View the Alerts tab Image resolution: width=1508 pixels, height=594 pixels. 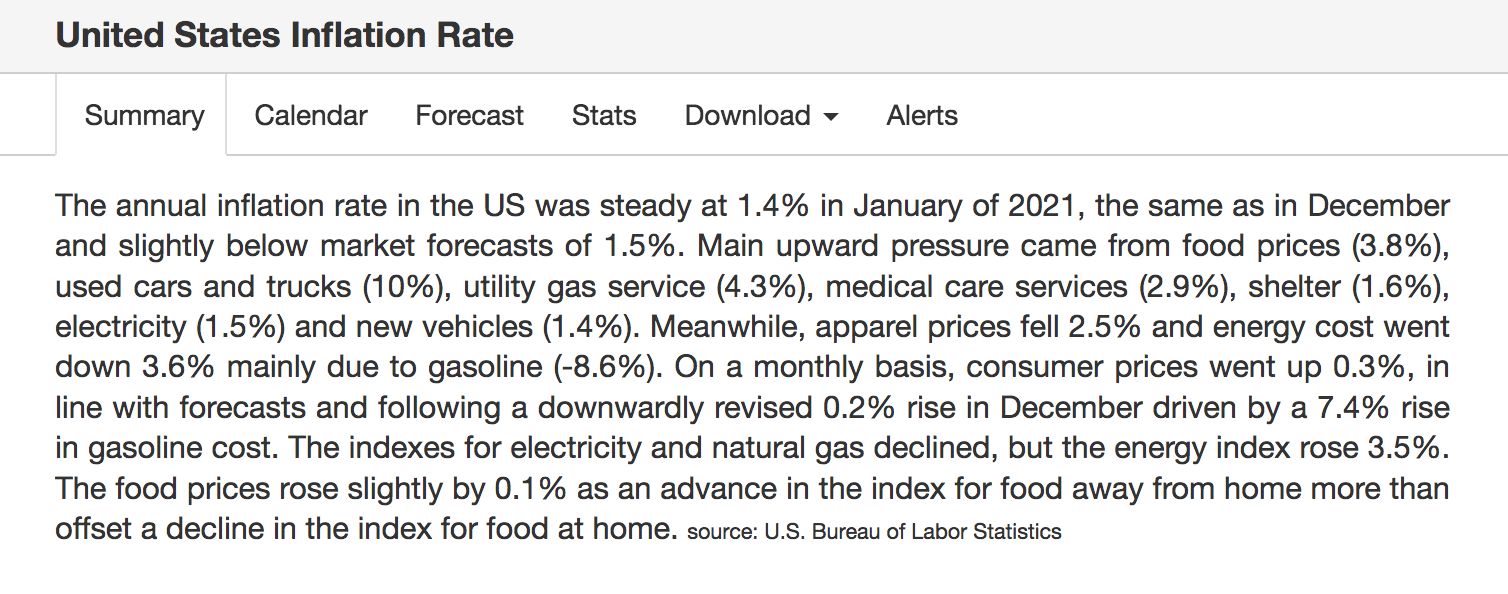click(x=922, y=115)
